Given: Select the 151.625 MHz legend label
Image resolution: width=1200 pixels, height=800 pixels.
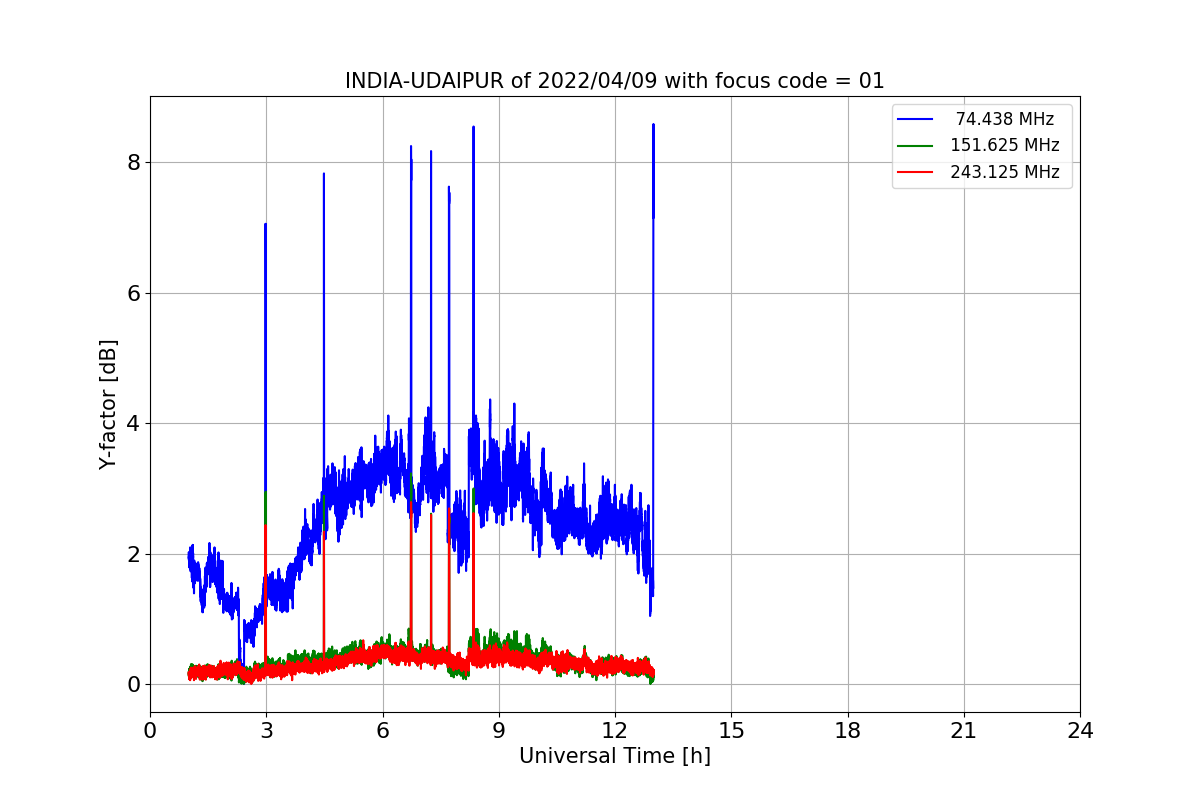Looking at the screenshot, I should pyautogui.click(x=1004, y=145).
